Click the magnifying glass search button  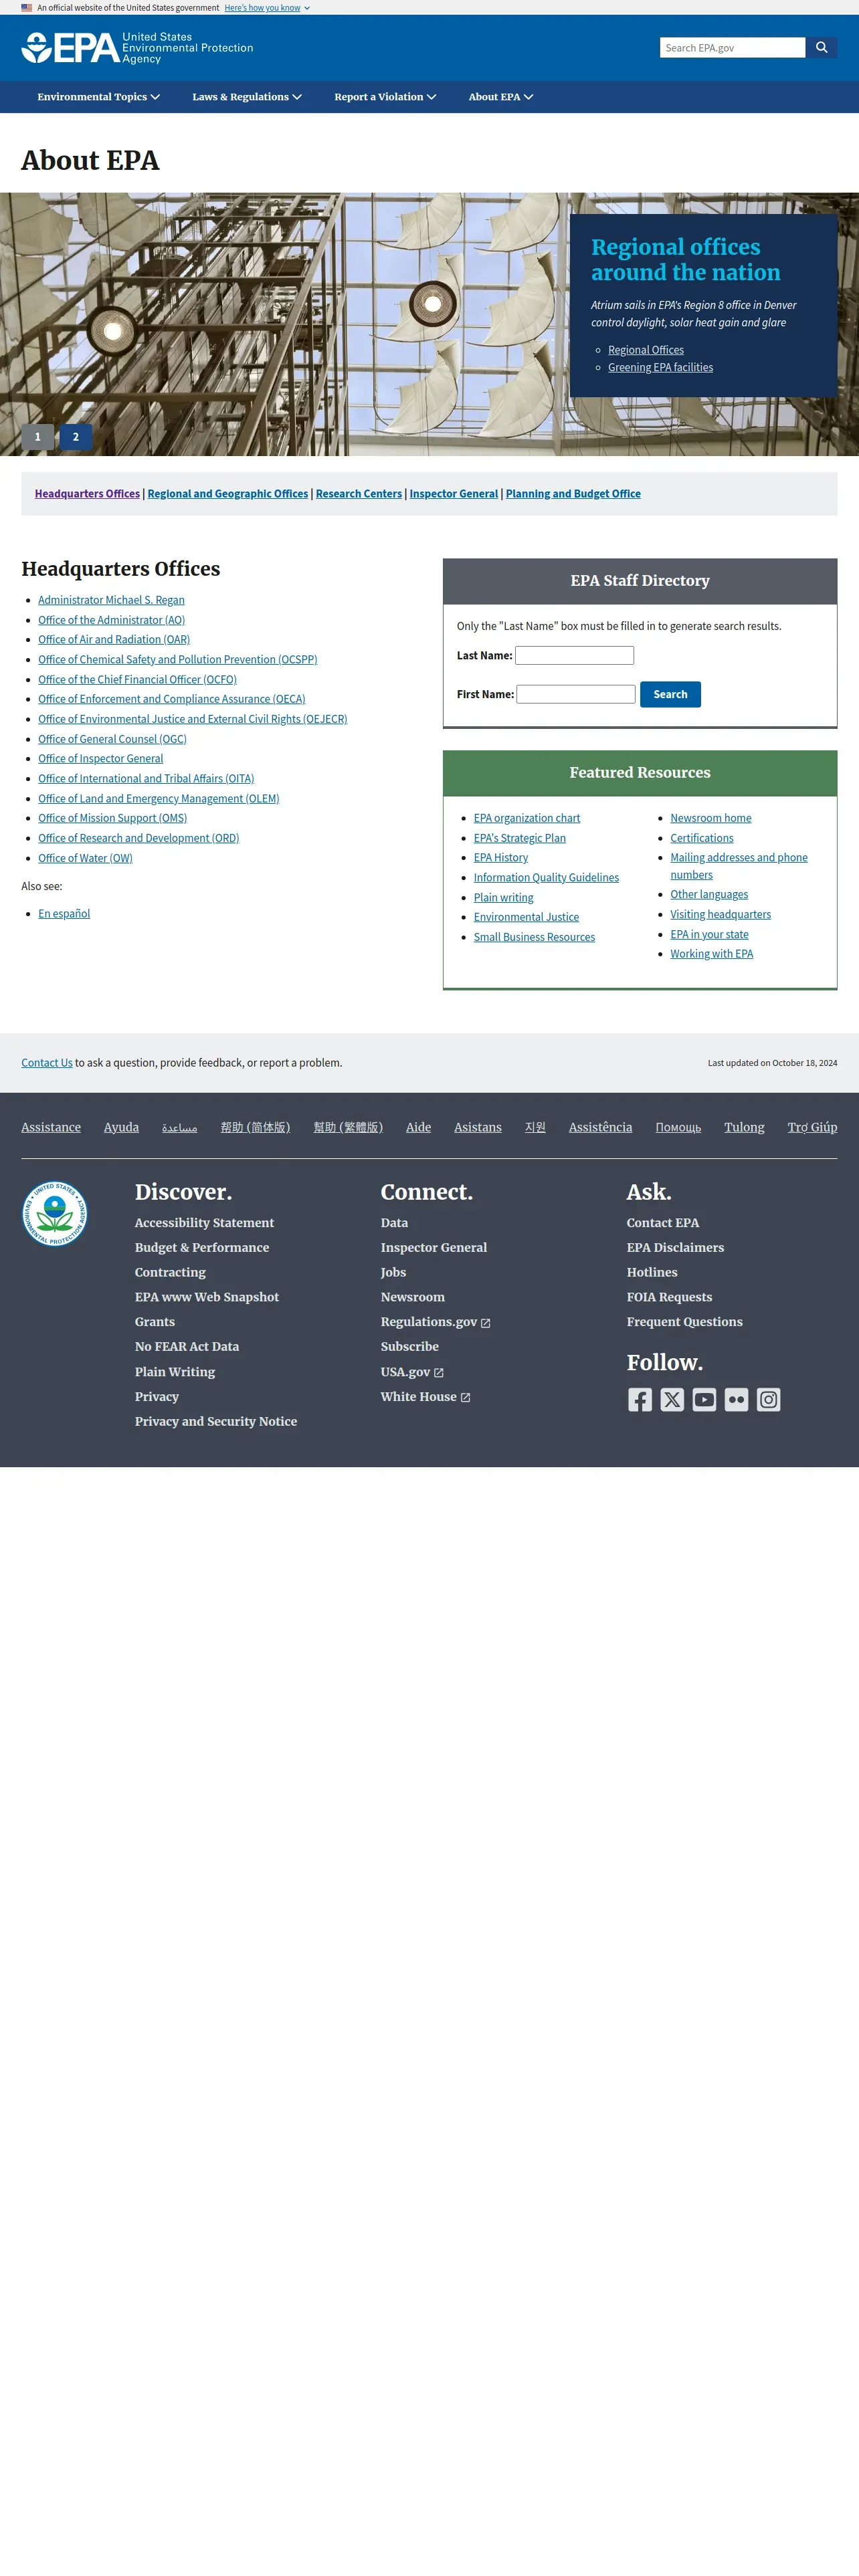[821, 47]
